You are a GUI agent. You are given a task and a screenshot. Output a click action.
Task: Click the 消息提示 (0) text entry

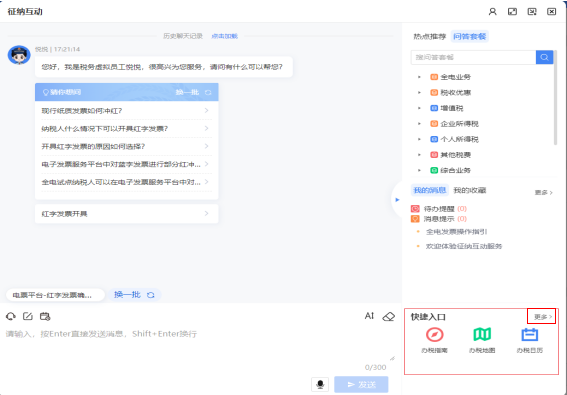point(445,219)
